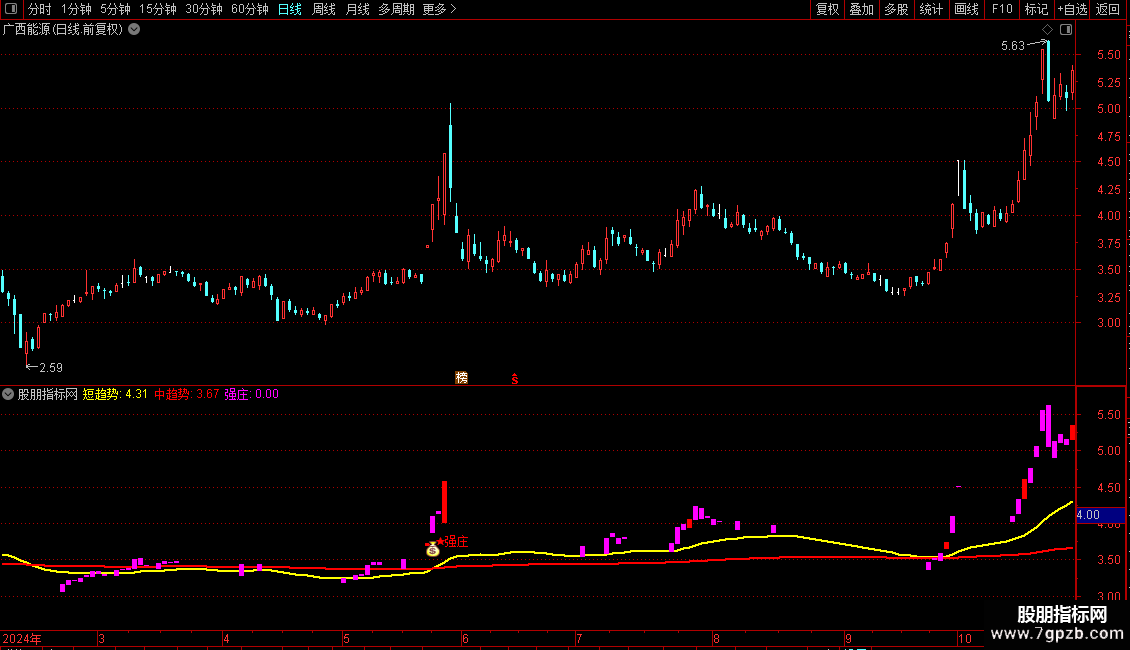1130x650 pixels.
Task: Open the 广西能源 chart settings dropdown
Action: [134, 30]
